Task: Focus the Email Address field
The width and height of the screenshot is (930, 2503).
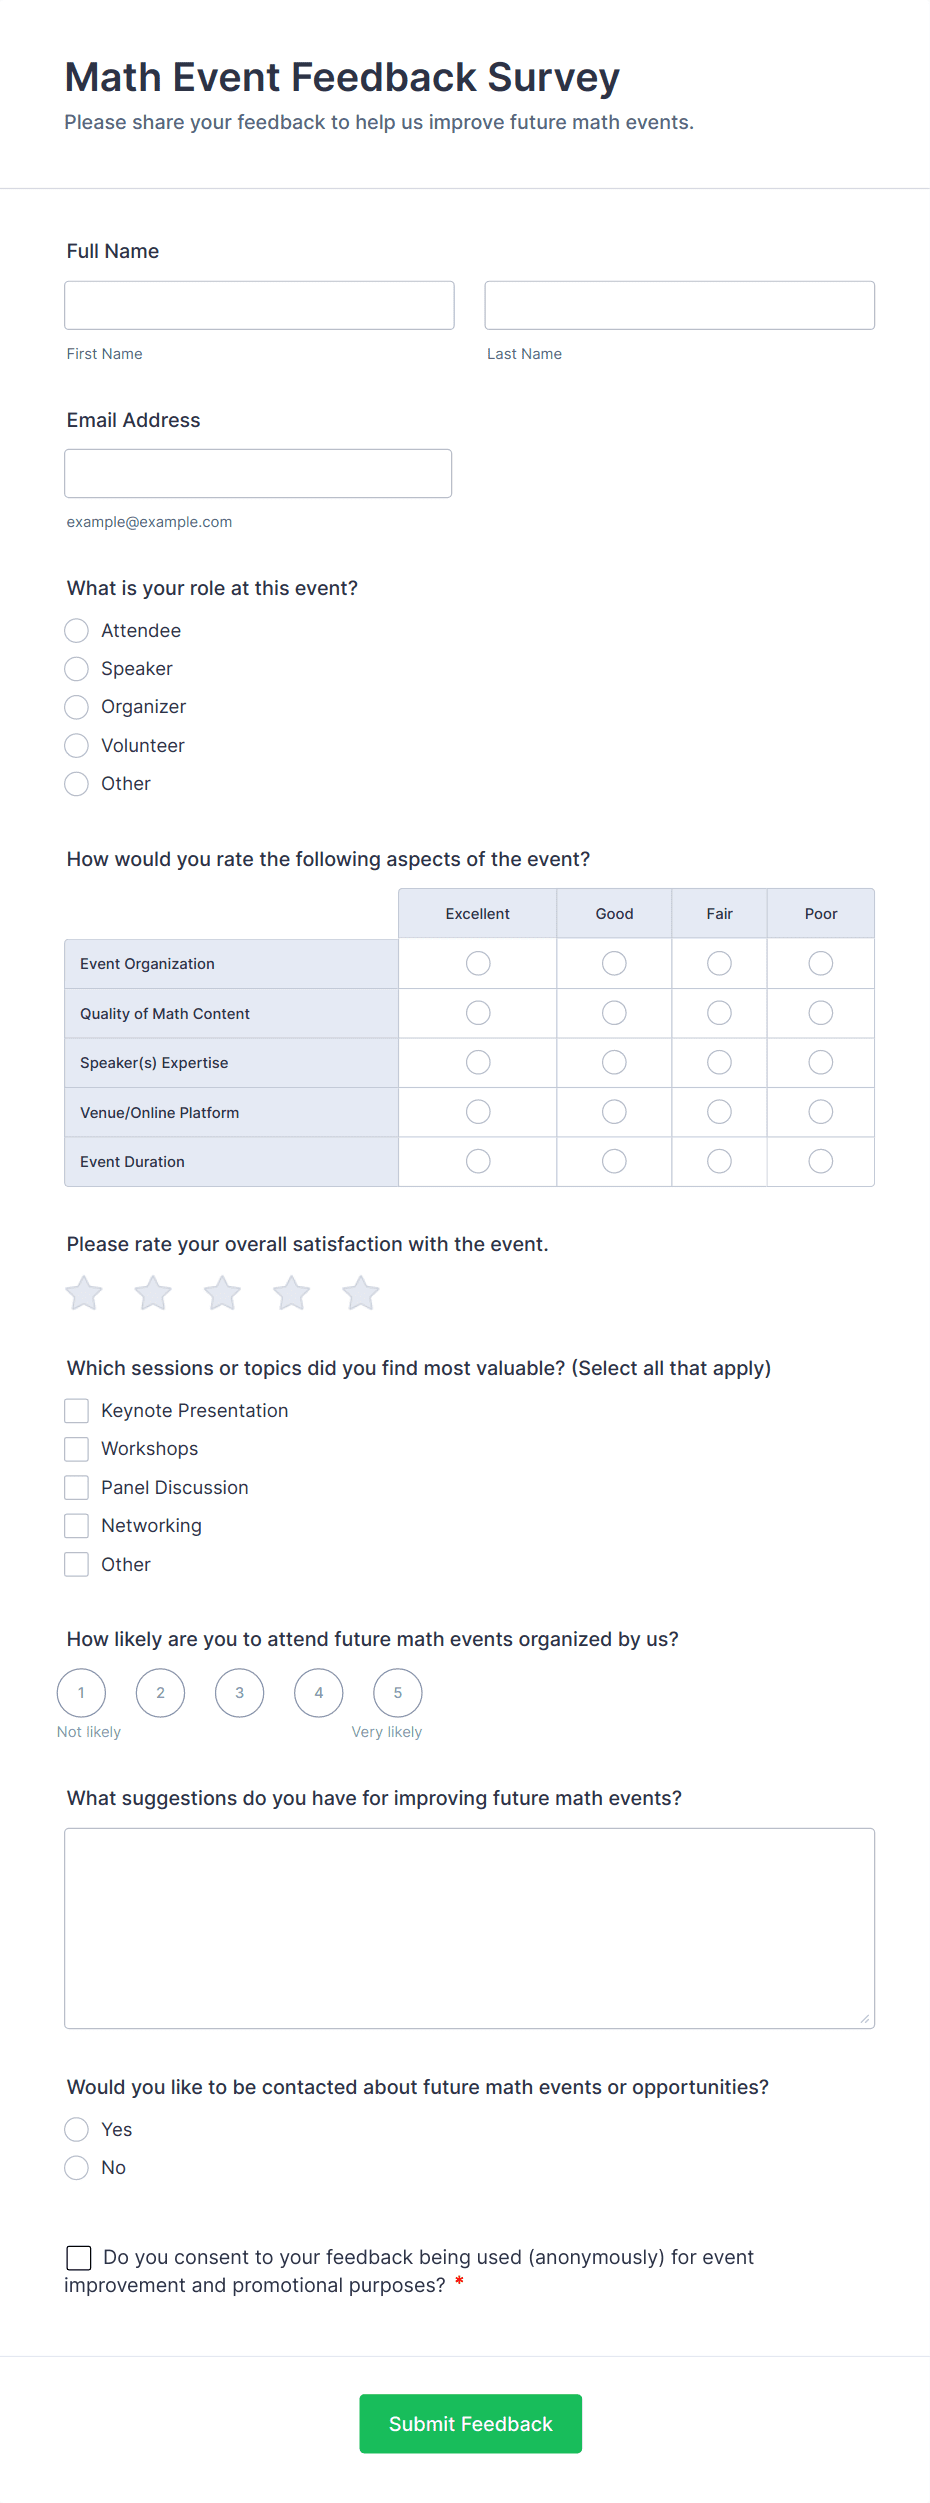Action: pyautogui.click(x=258, y=473)
